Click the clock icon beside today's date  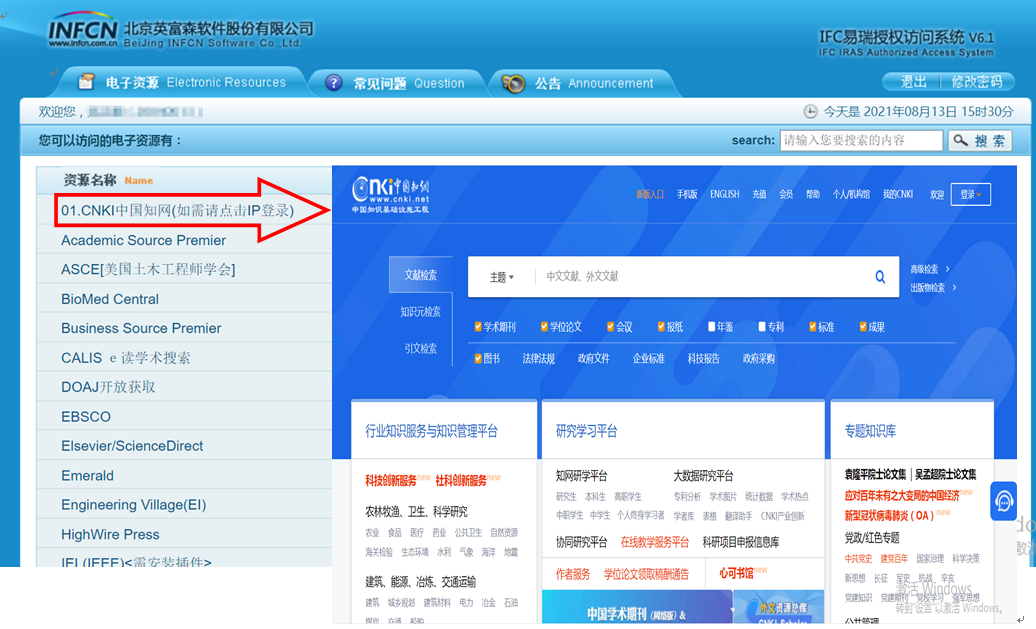[810, 112]
